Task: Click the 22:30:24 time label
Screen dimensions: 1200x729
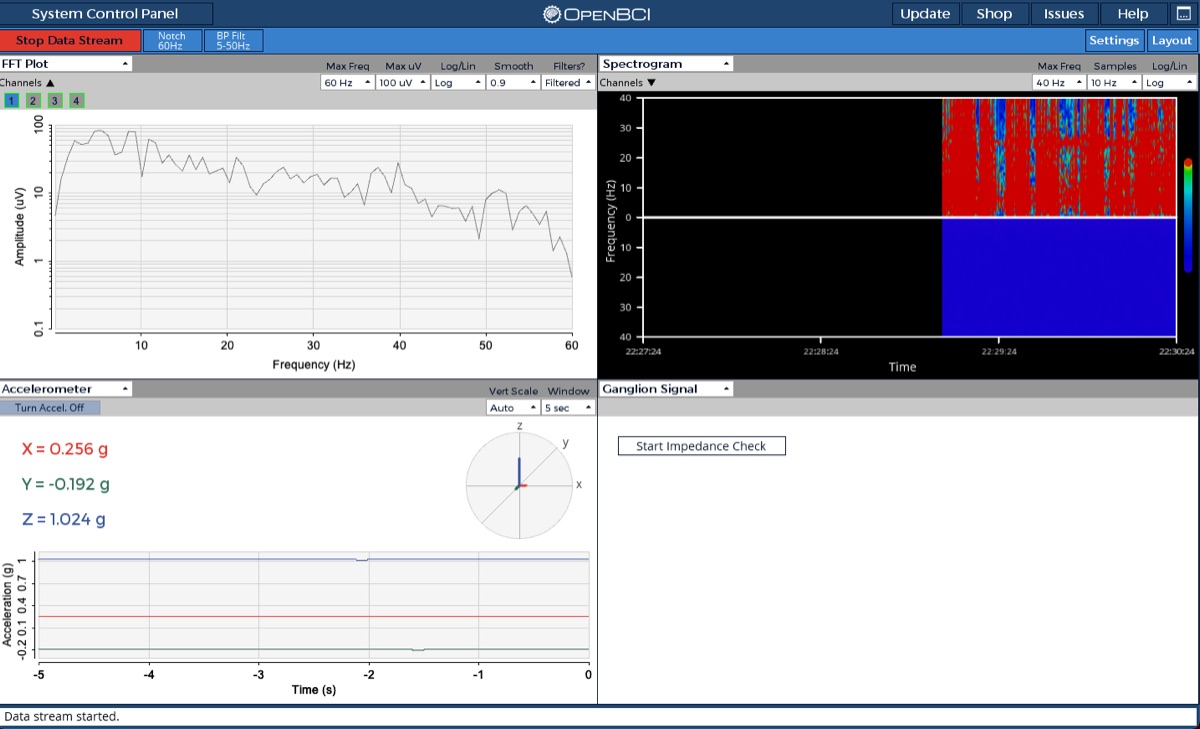Action: (x=1176, y=352)
